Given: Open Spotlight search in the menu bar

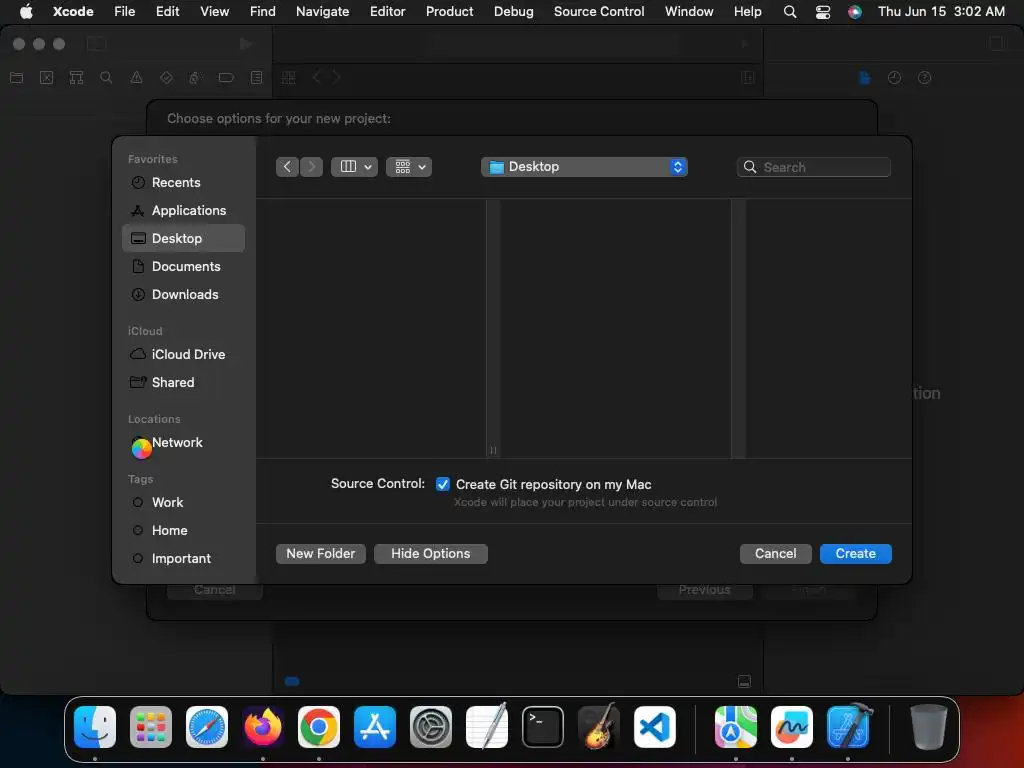Looking at the screenshot, I should (790, 12).
